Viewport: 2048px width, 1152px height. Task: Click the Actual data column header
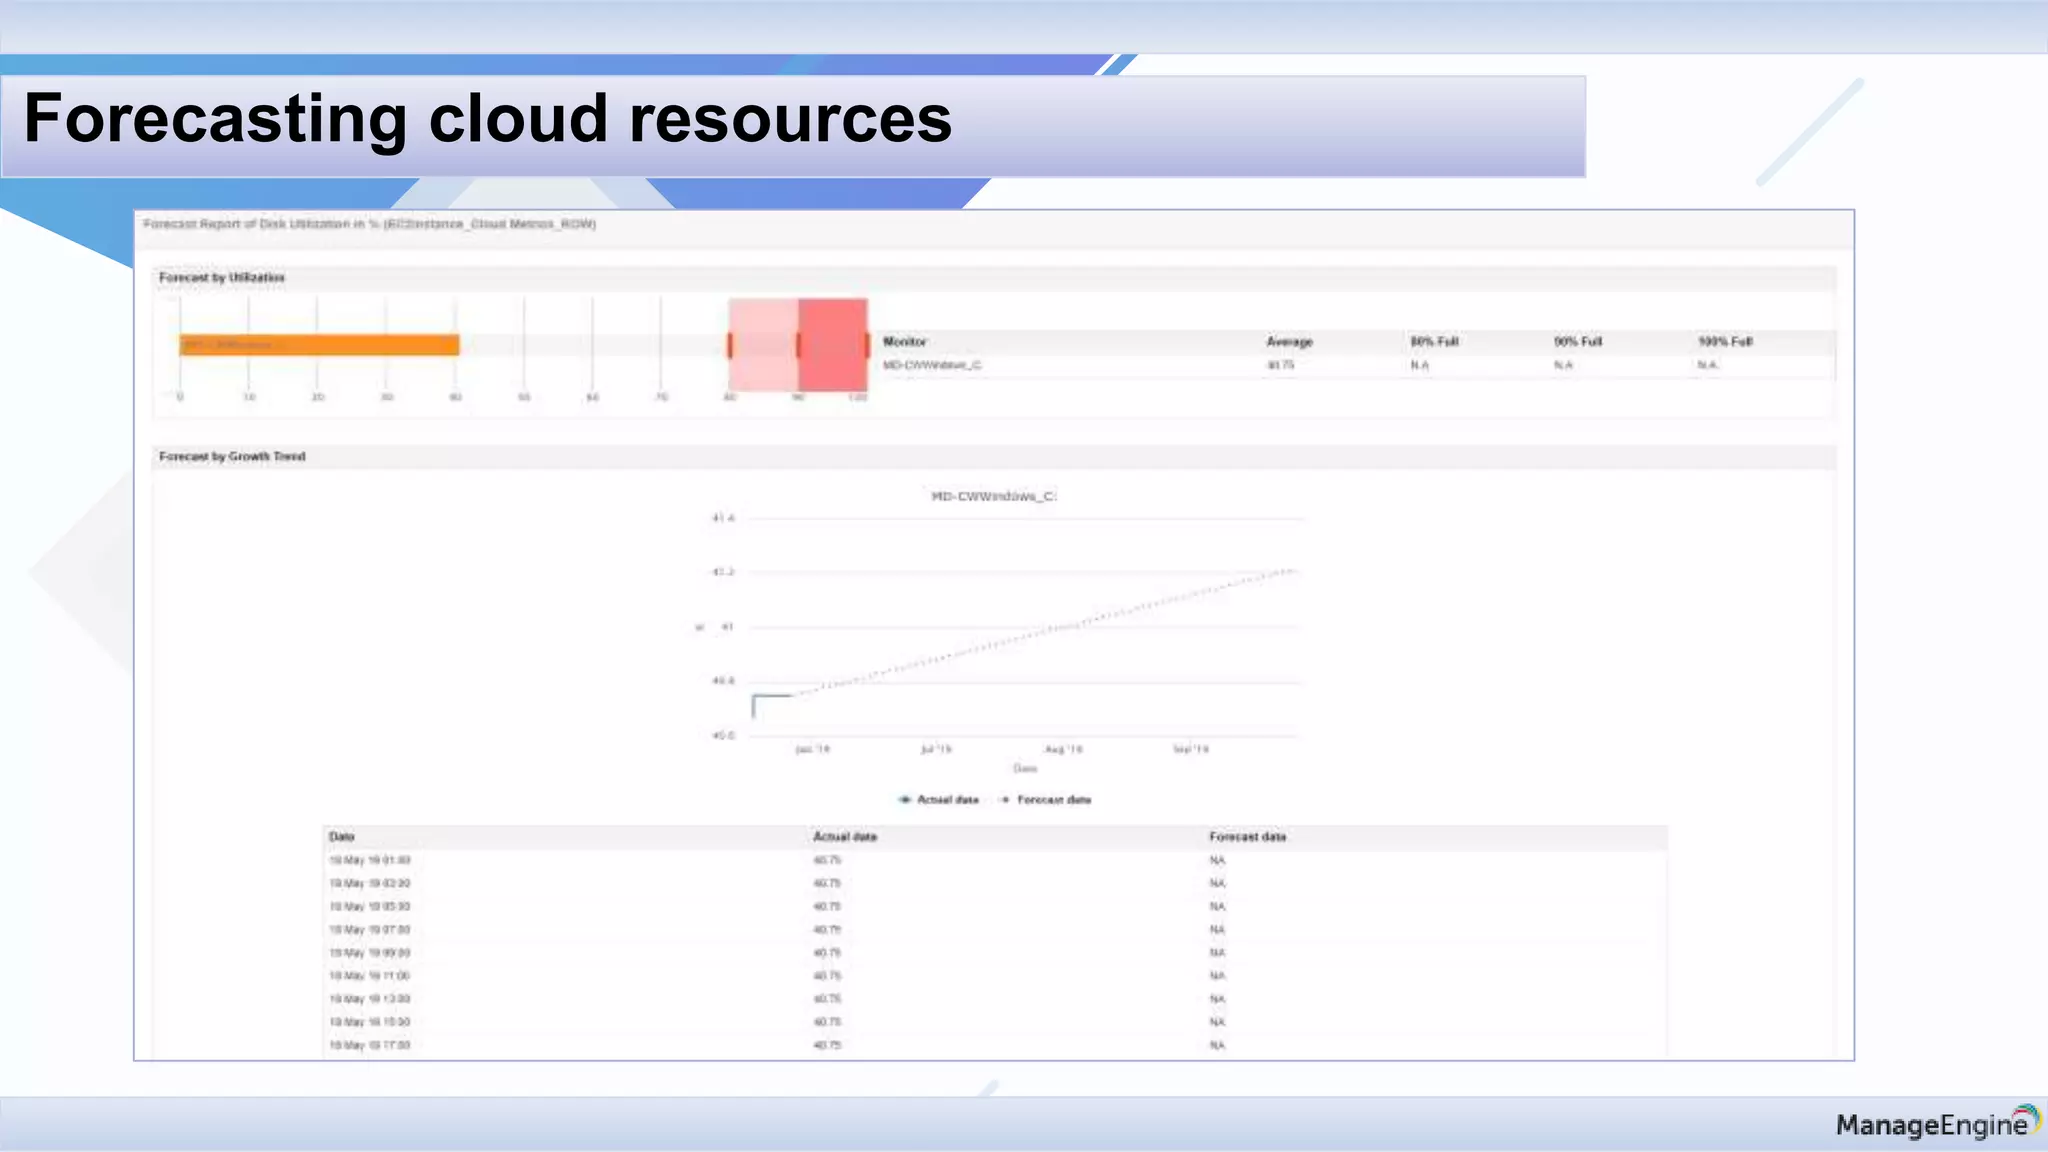tap(845, 837)
